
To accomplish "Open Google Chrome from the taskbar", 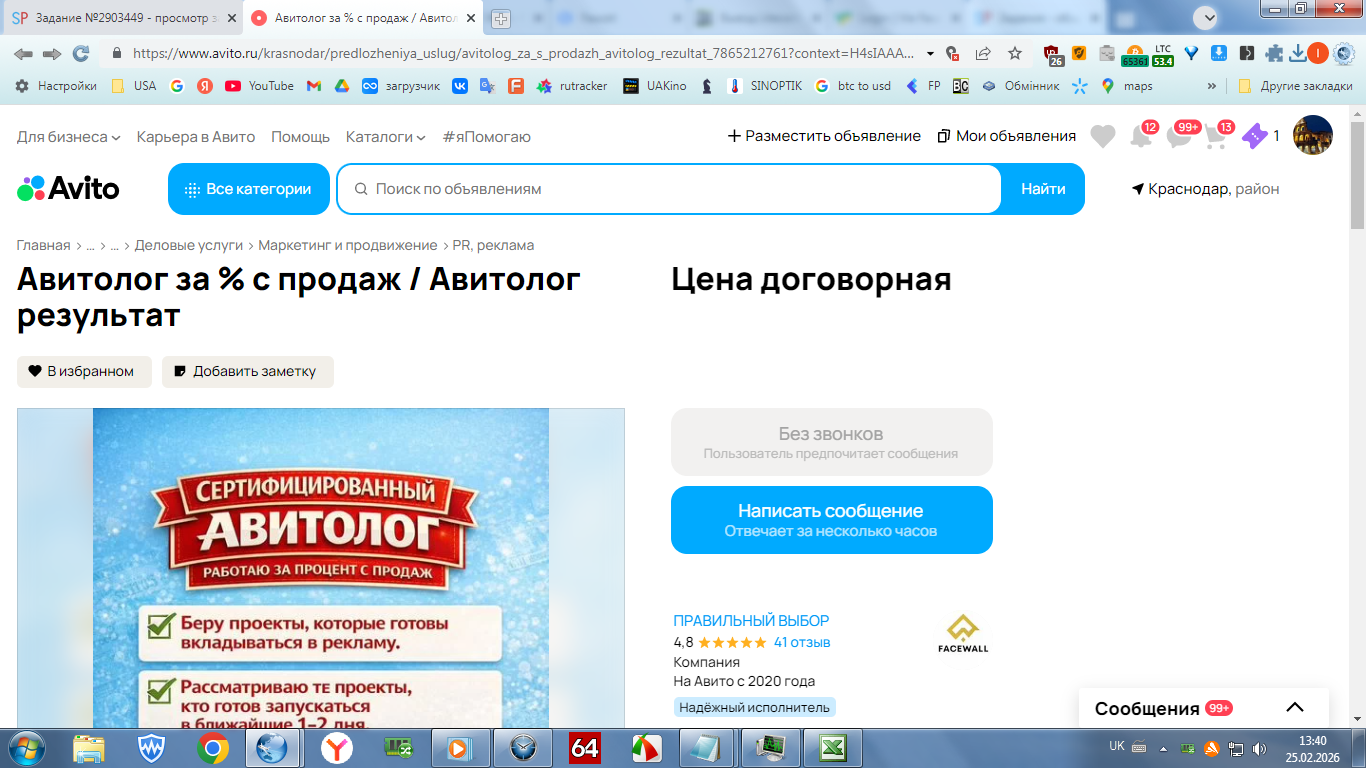I will (x=212, y=748).
